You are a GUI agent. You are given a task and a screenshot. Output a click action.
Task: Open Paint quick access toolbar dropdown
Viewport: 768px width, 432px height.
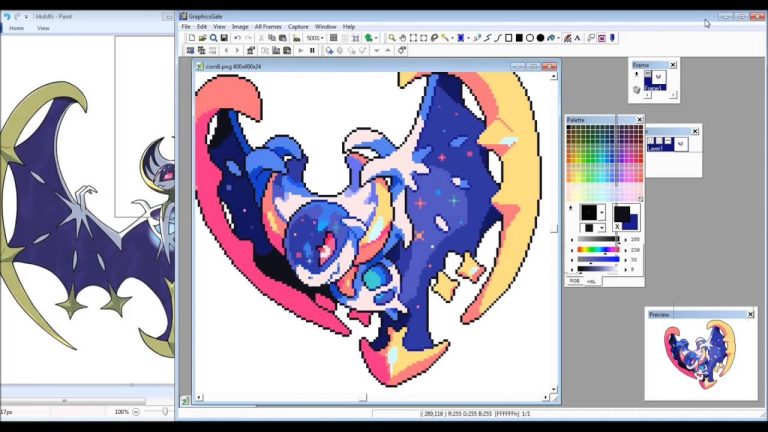click(26, 17)
